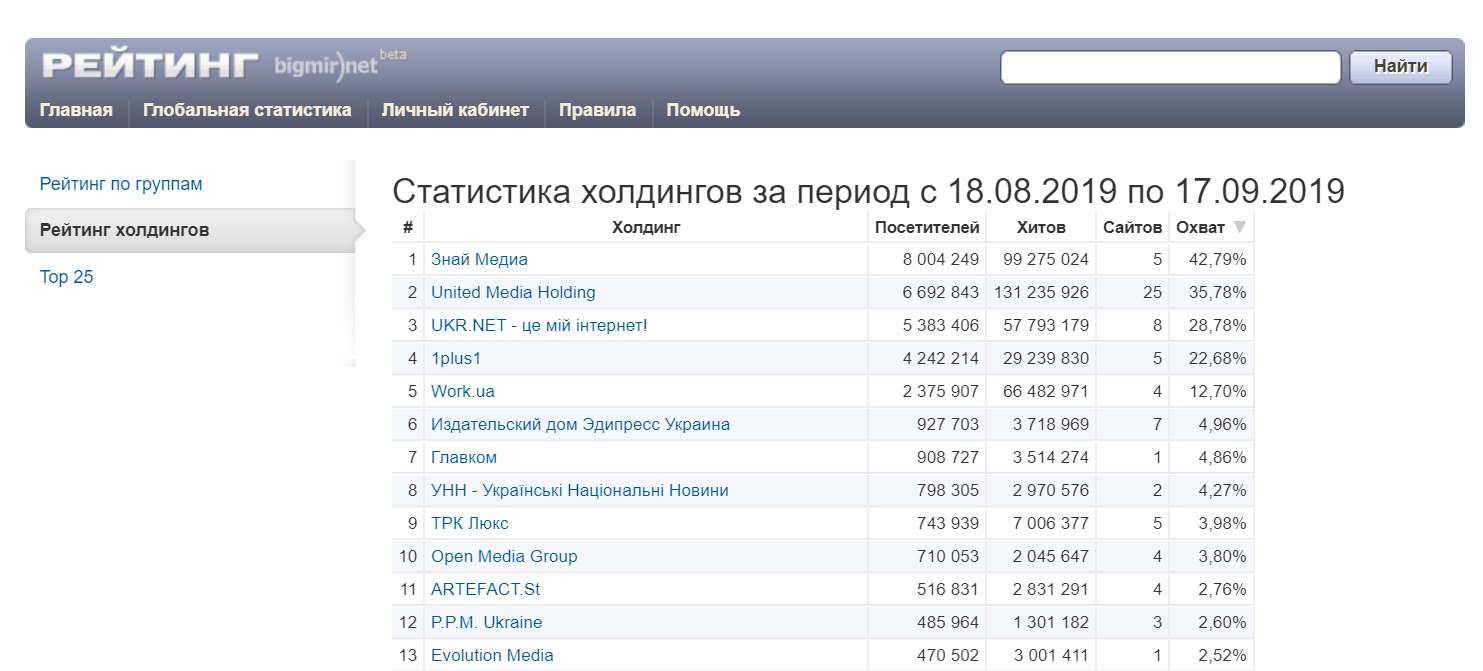1483x671 pixels.
Task: Open UKR.NET - це мій інтернет! link
Action: point(539,325)
